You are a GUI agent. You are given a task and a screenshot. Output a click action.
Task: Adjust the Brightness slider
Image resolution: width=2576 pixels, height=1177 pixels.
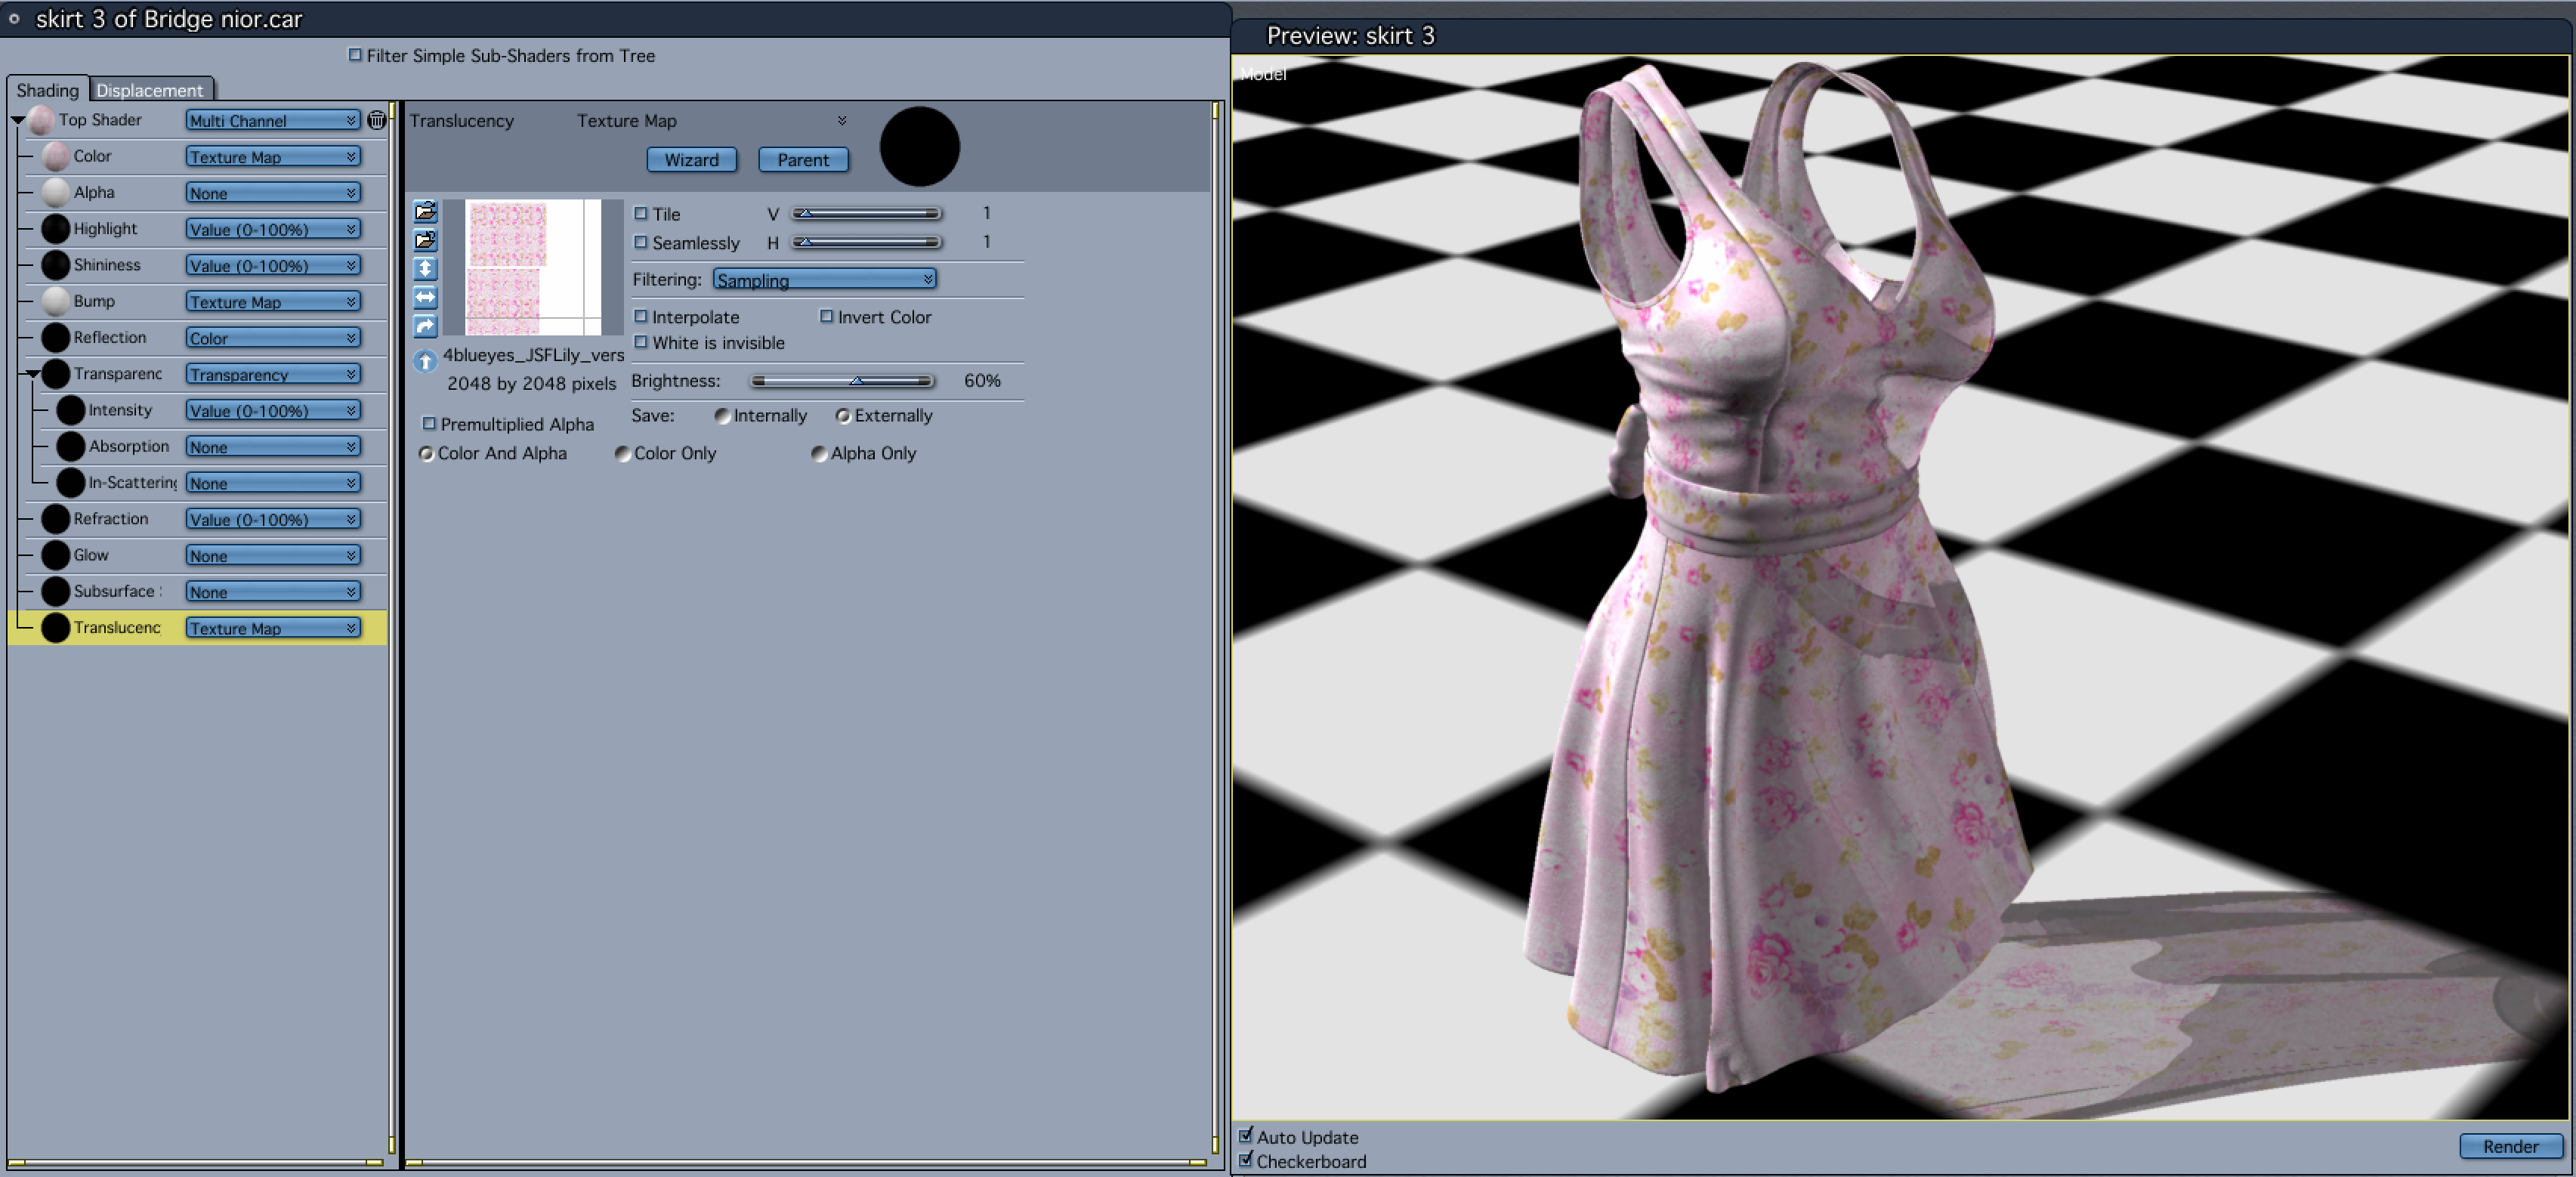[856, 381]
